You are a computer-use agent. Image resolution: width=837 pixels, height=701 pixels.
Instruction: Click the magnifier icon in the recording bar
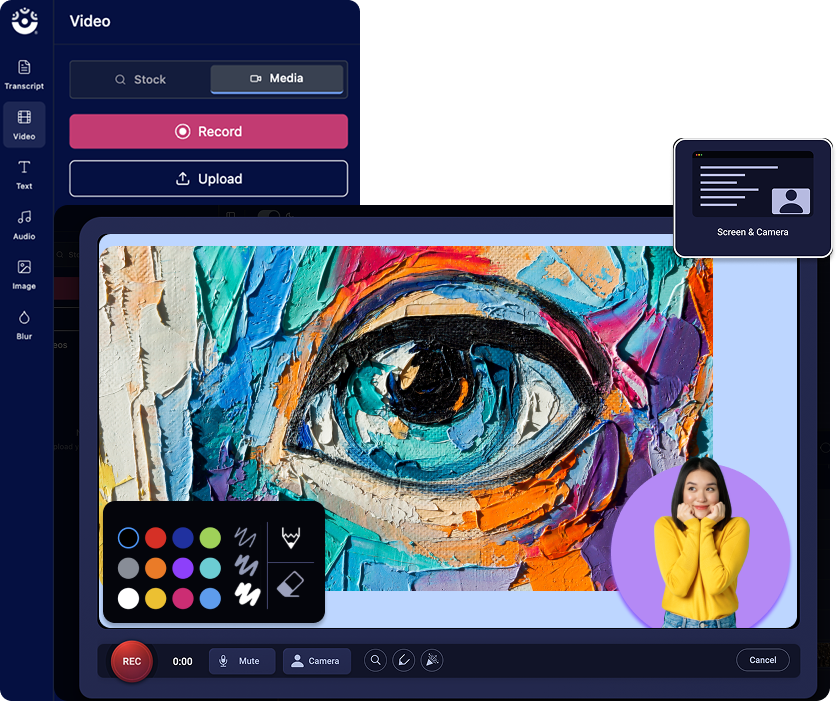(x=375, y=660)
